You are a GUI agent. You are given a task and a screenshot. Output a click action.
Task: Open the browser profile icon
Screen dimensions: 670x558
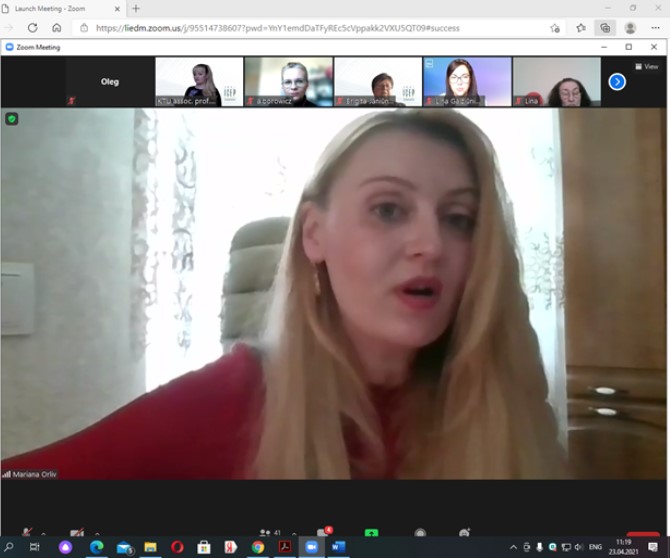click(629, 28)
